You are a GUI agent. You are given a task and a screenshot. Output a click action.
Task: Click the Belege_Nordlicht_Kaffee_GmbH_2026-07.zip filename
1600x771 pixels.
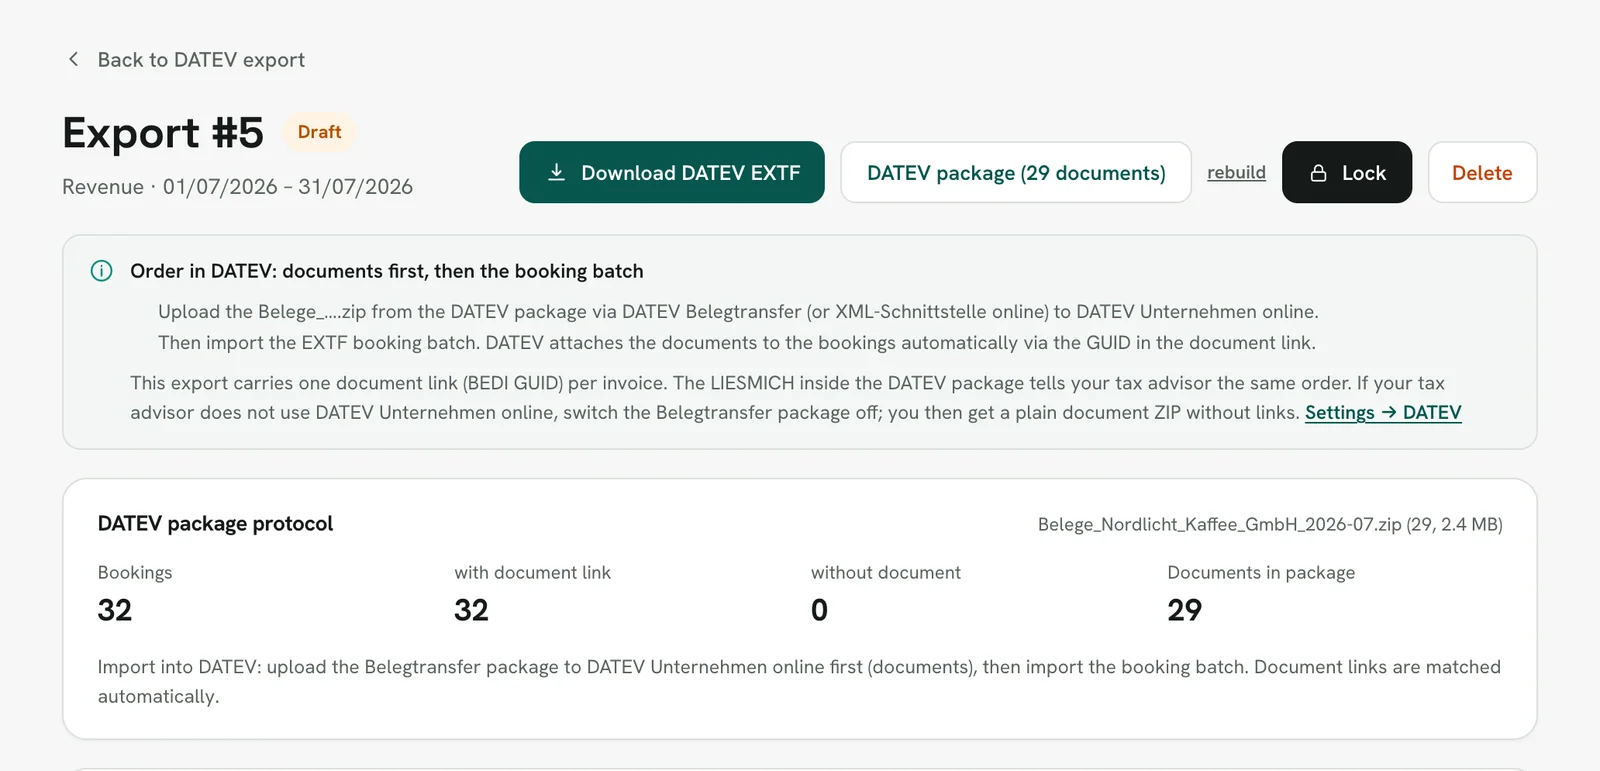(x=1270, y=524)
